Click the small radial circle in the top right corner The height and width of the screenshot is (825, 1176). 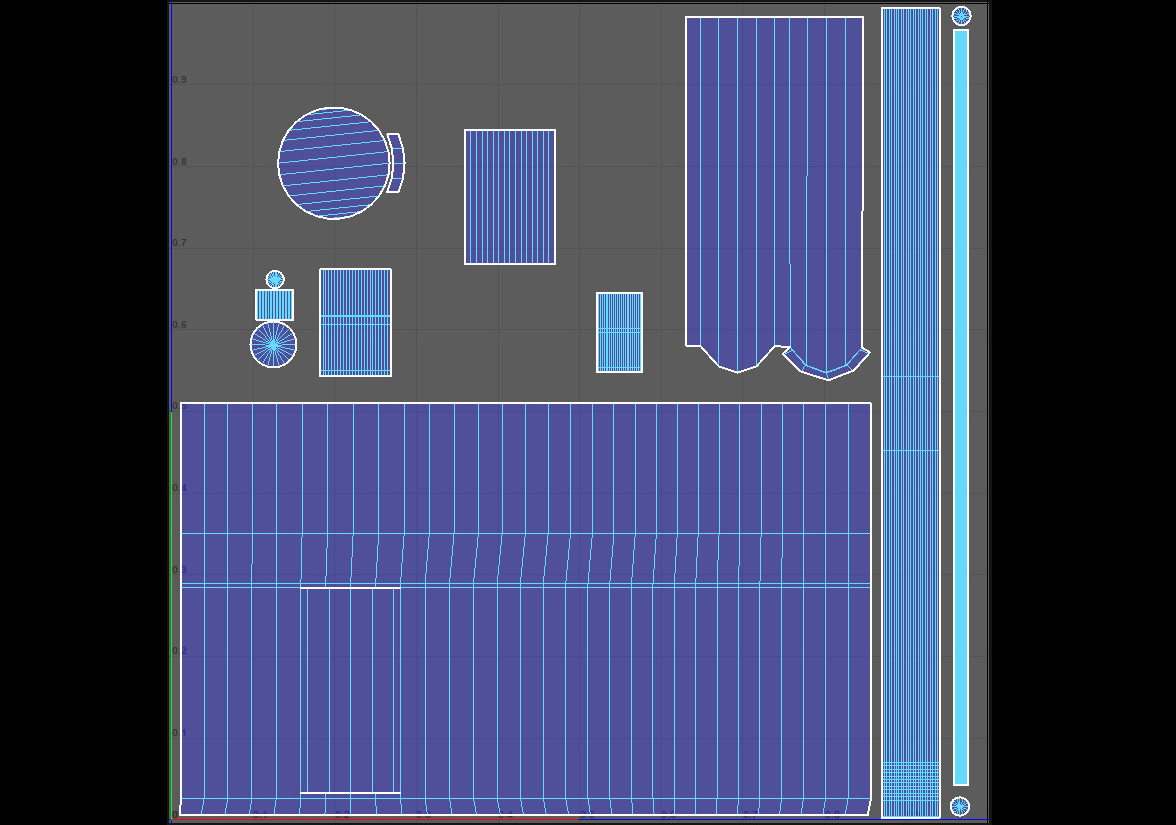click(961, 16)
